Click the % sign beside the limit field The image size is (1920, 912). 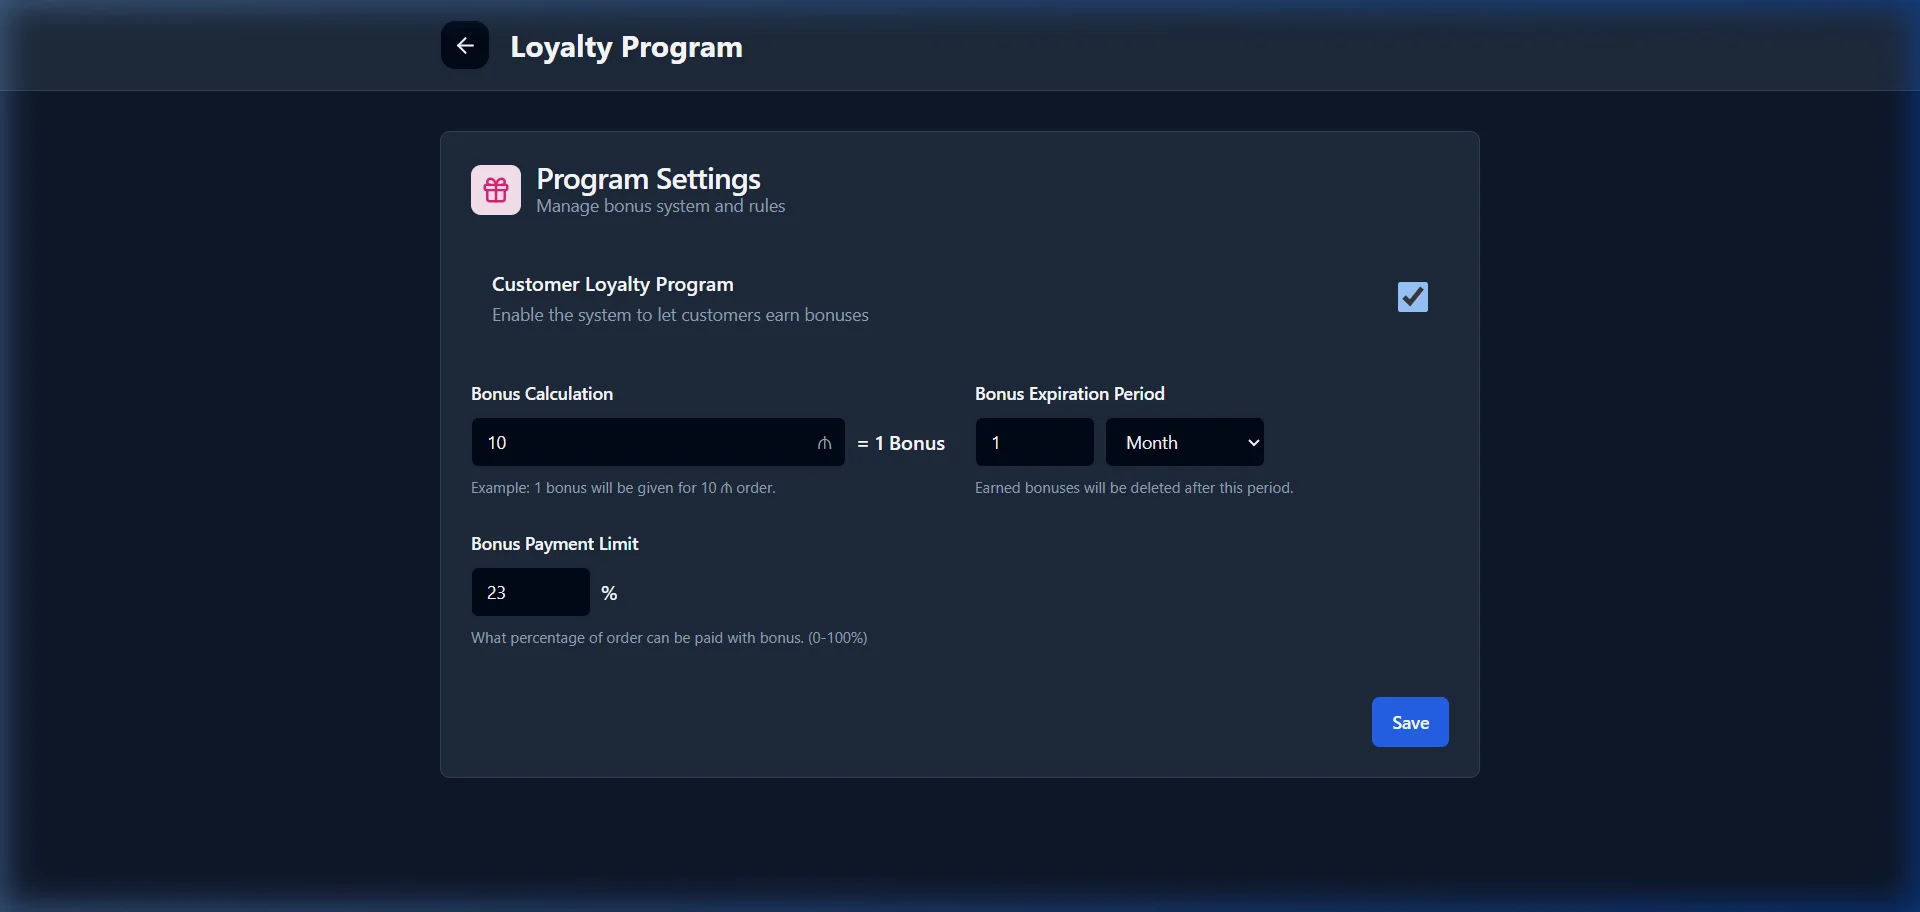point(609,593)
